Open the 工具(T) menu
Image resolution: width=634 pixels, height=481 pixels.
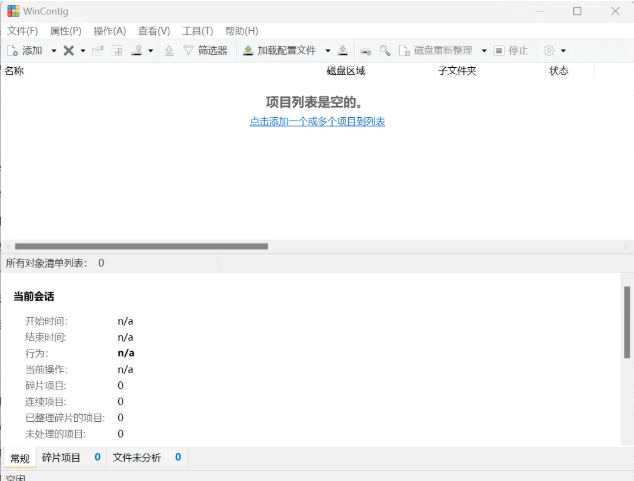tap(198, 31)
